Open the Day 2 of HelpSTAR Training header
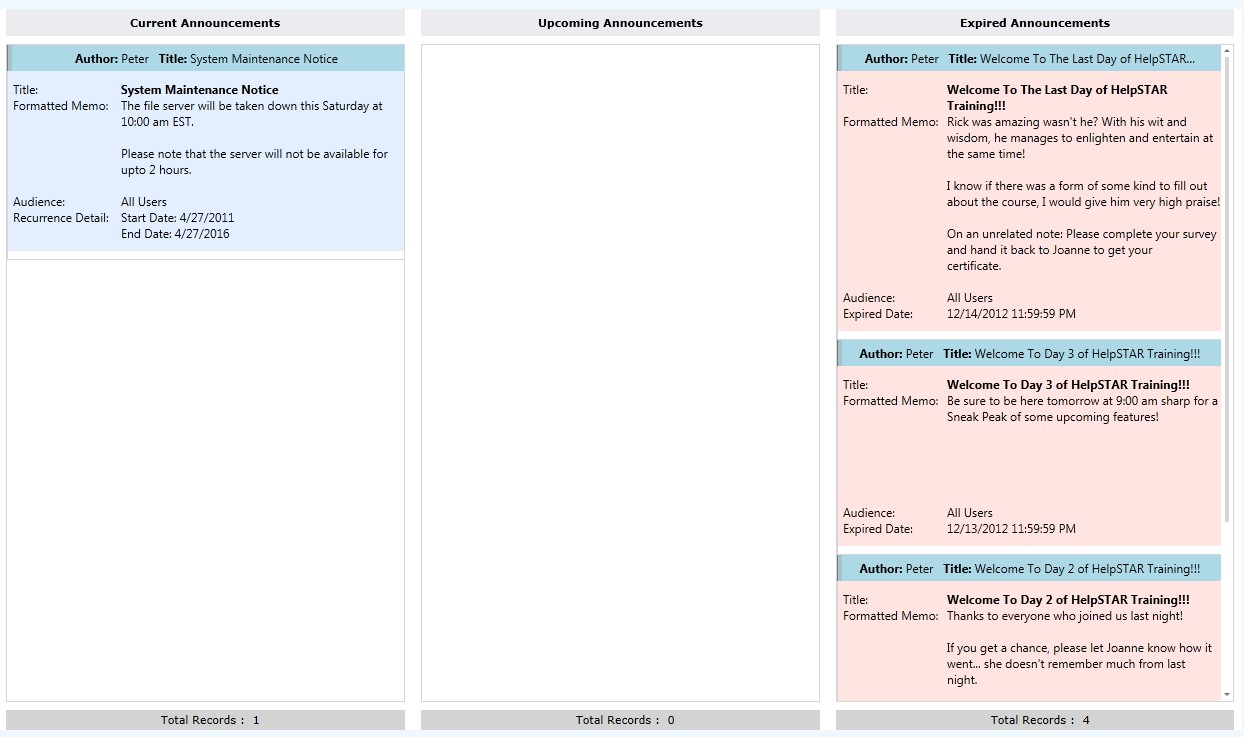The image size is (1244, 737). [x=1029, y=569]
